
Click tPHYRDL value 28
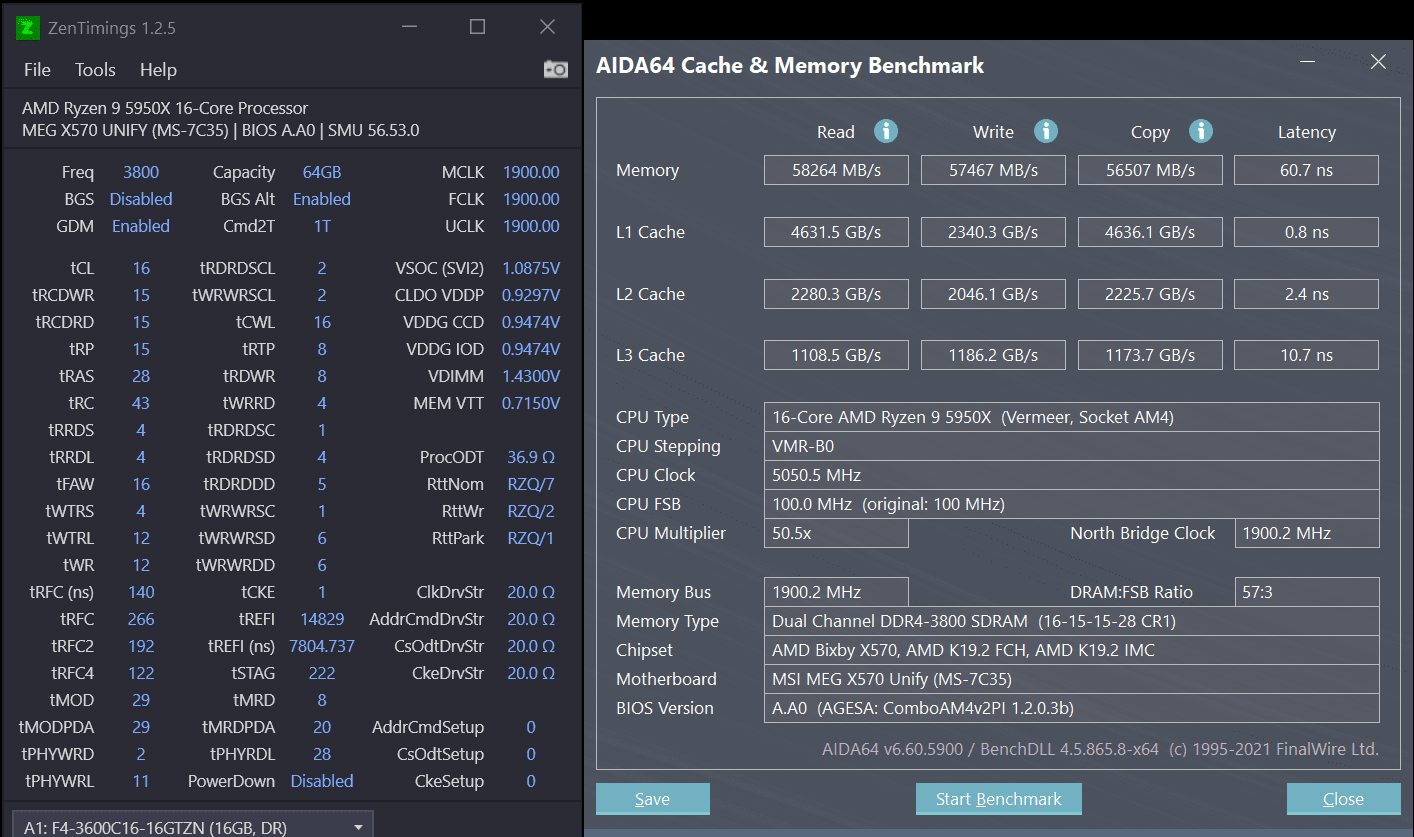click(322, 754)
